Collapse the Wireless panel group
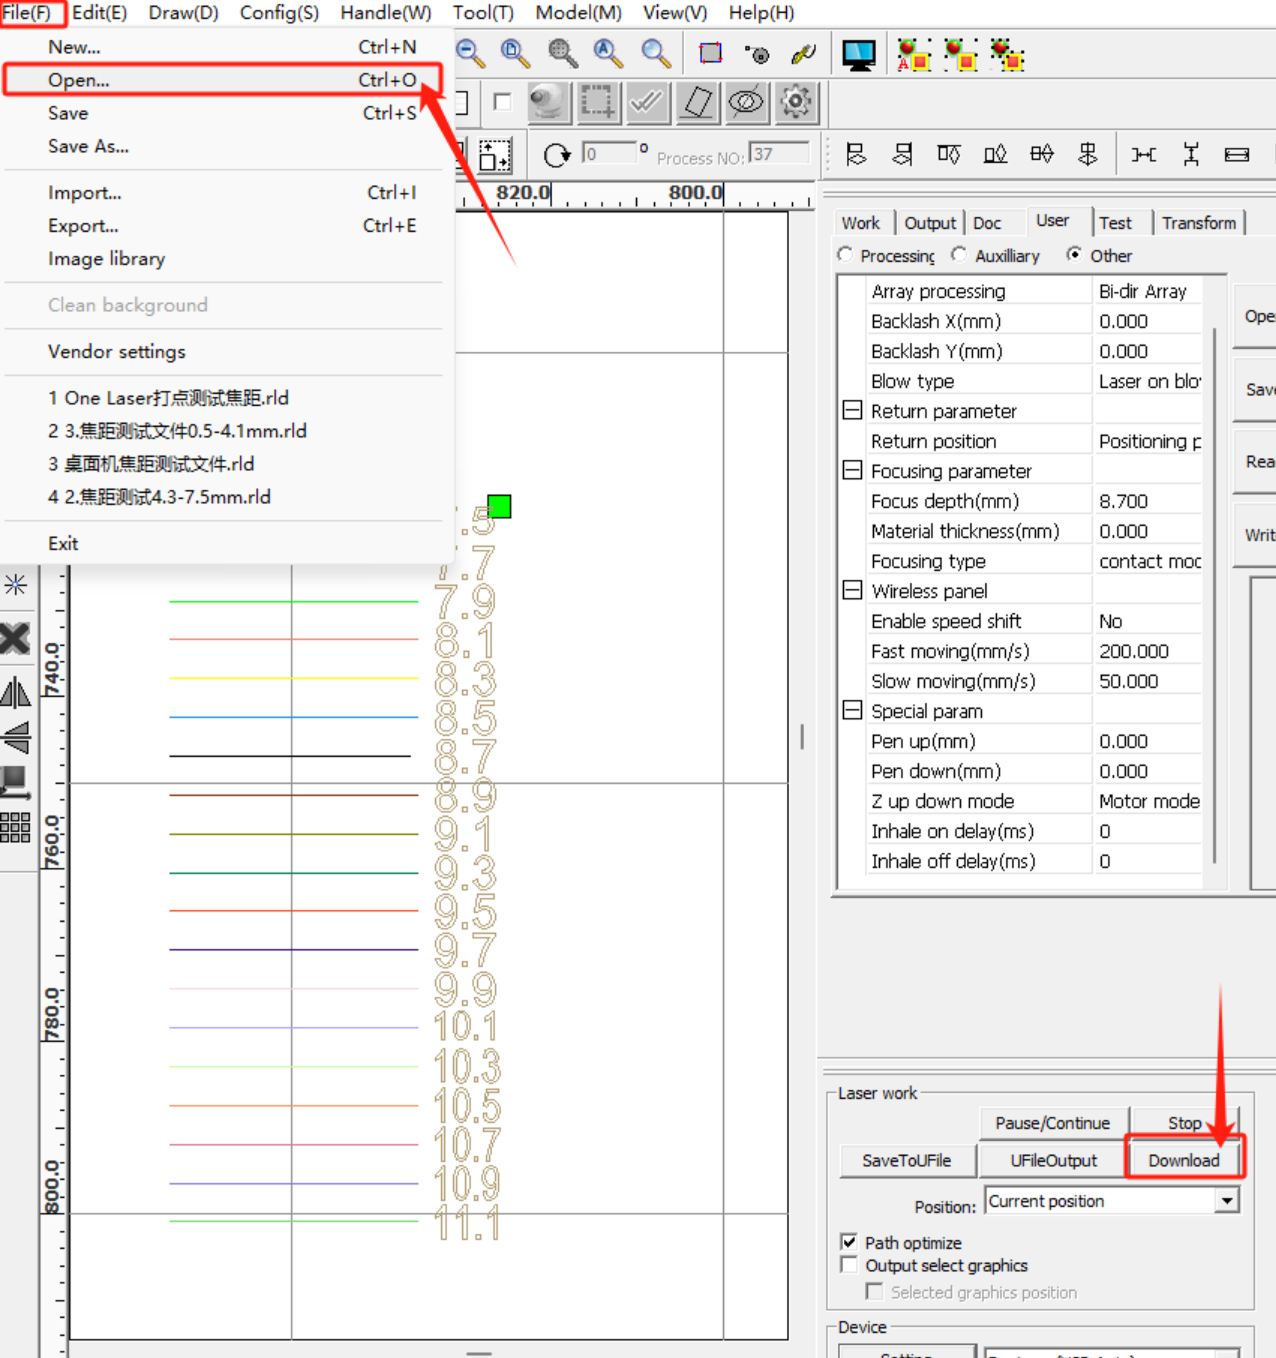 pos(852,591)
